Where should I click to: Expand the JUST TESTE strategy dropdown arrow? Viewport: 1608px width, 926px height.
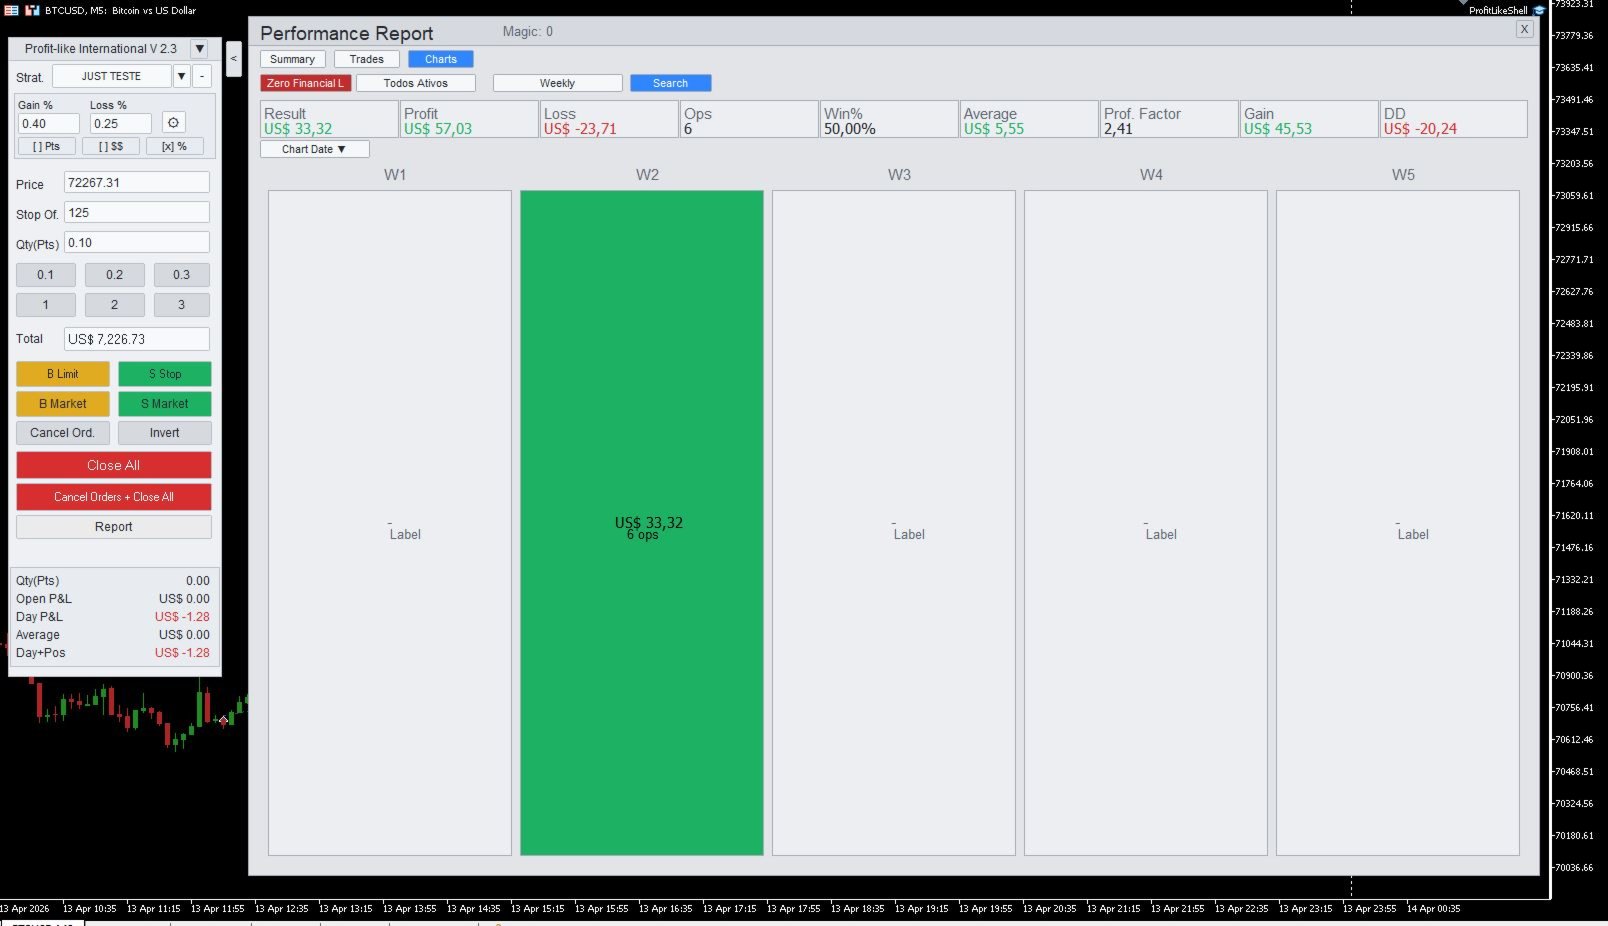point(181,76)
